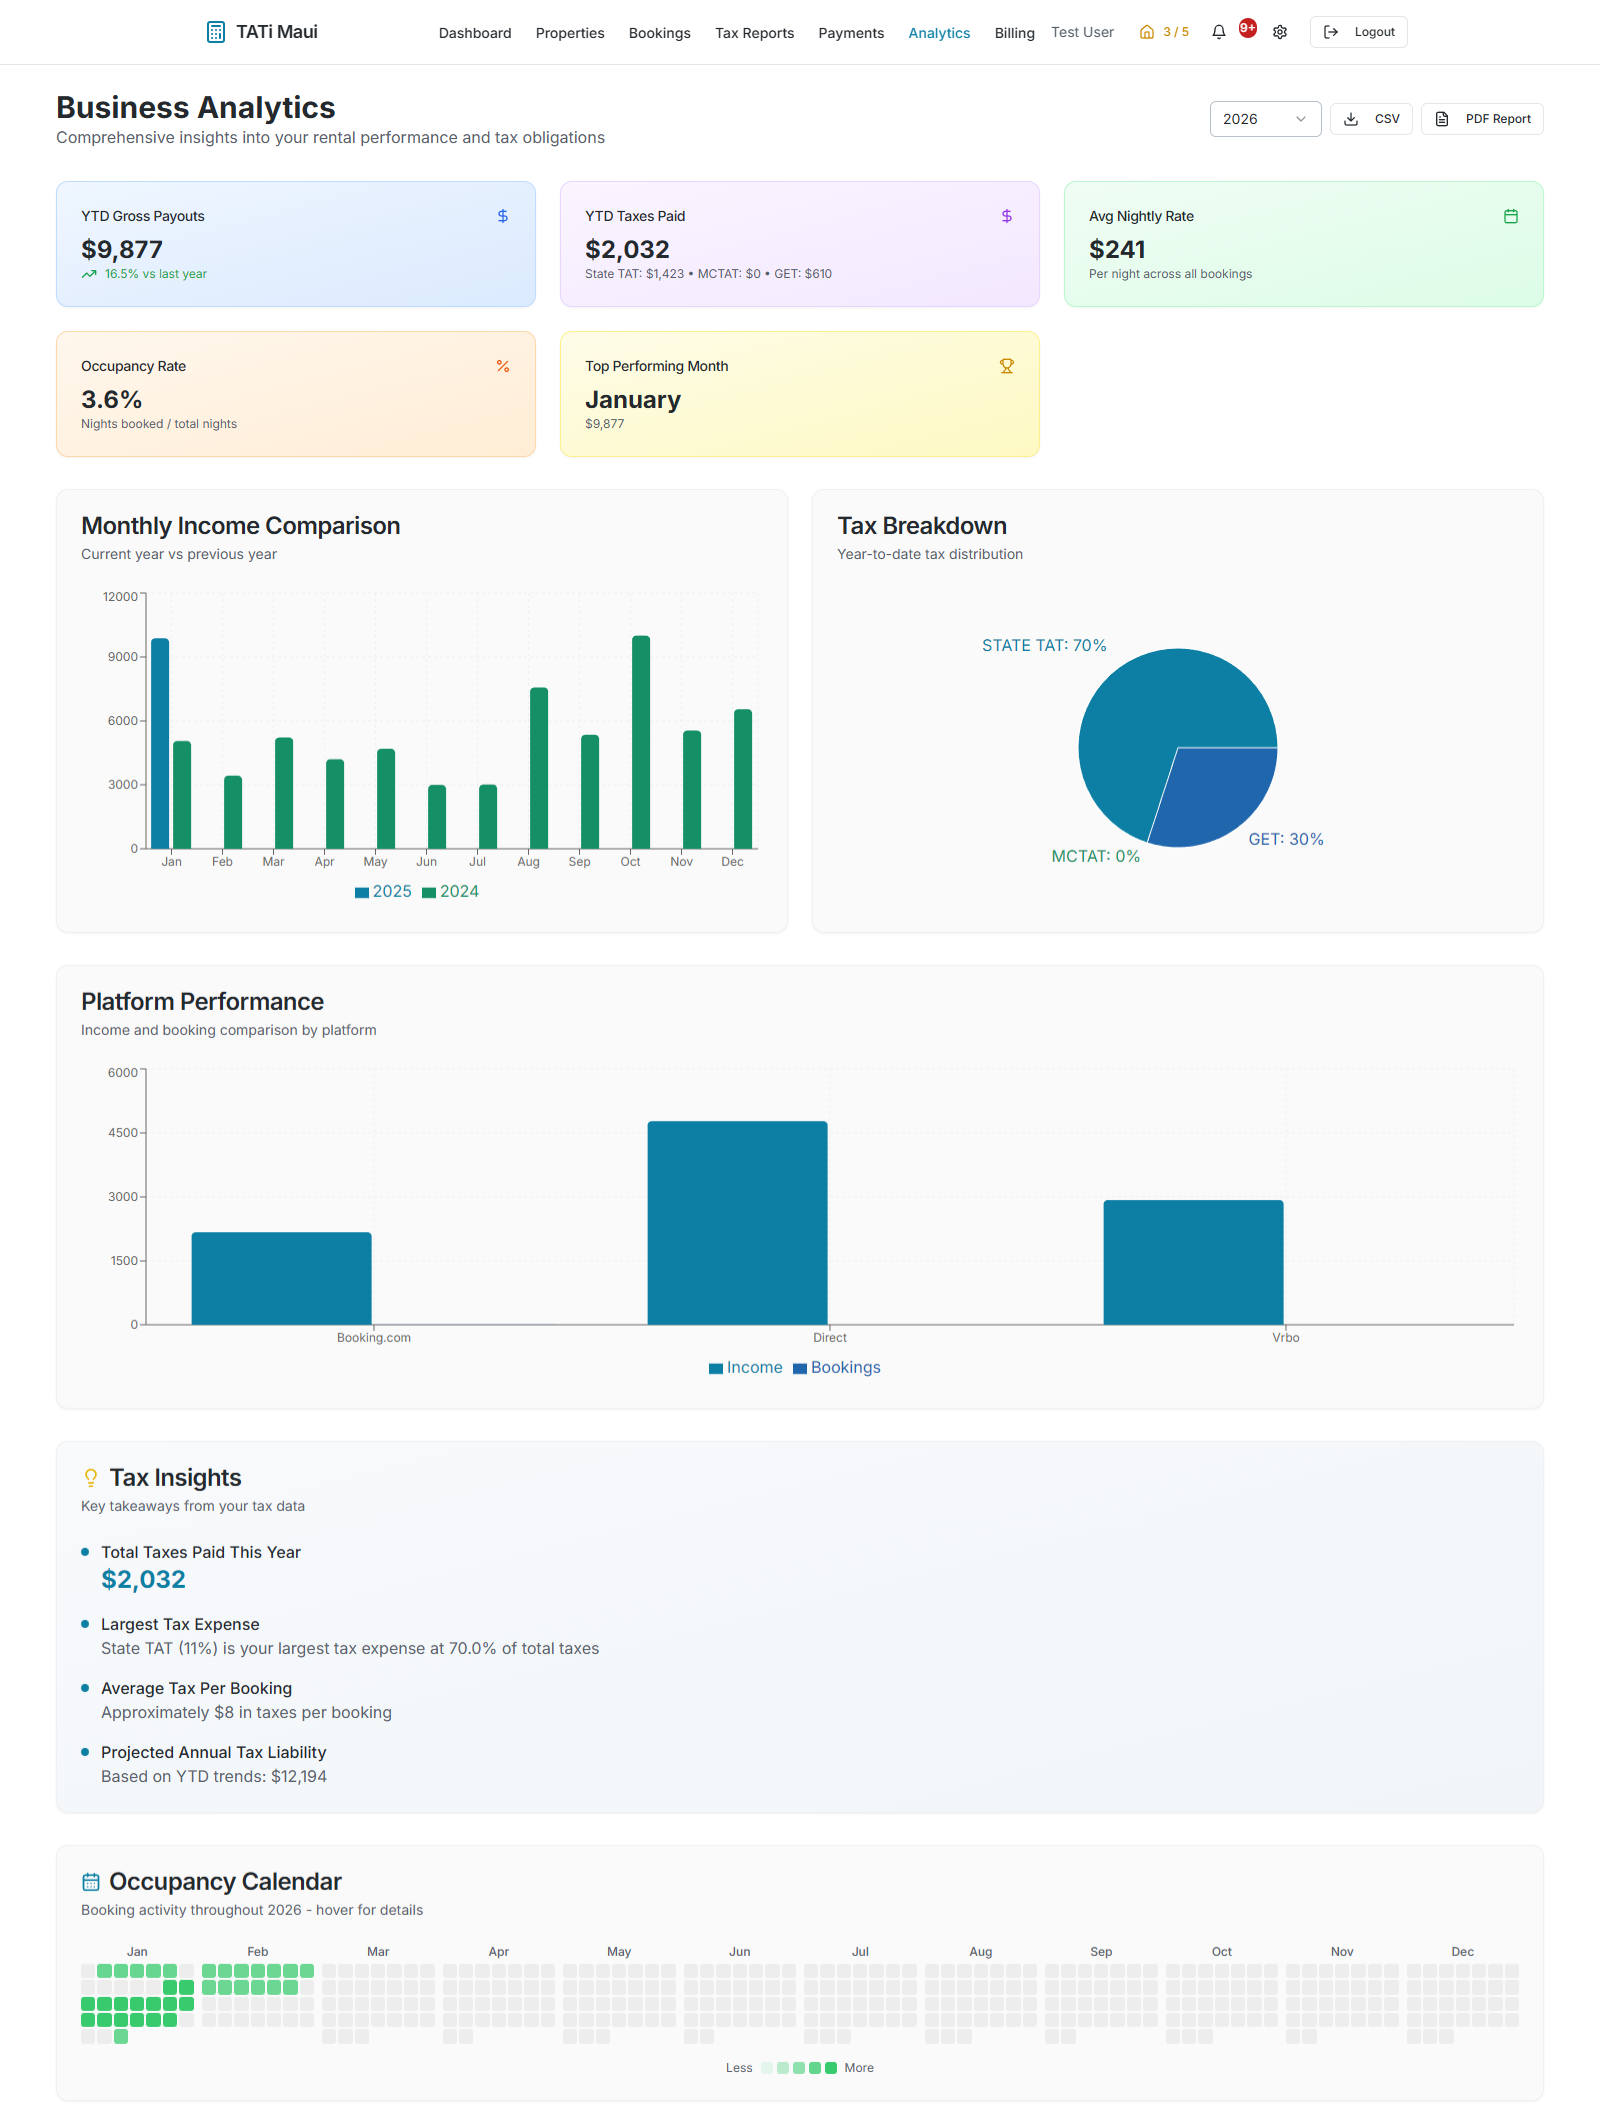This screenshot has height=2125, width=1600.
Task: Open the settings gear icon
Action: pyautogui.click(x=1279, y=31)
